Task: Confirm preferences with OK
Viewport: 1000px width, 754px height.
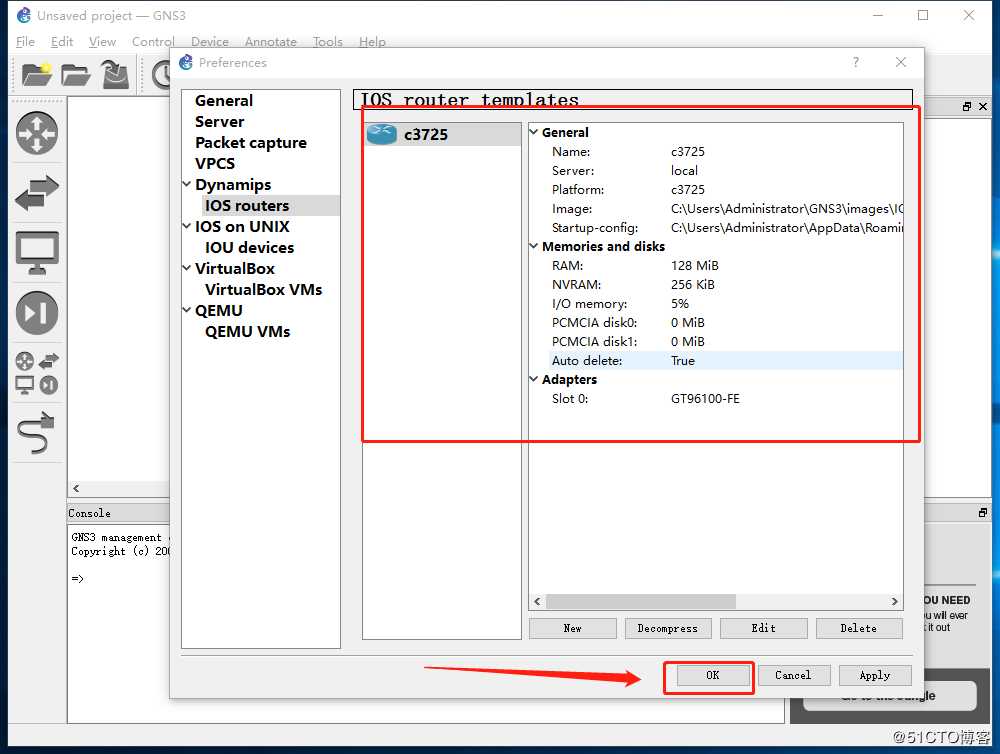Action: (712, 675)
